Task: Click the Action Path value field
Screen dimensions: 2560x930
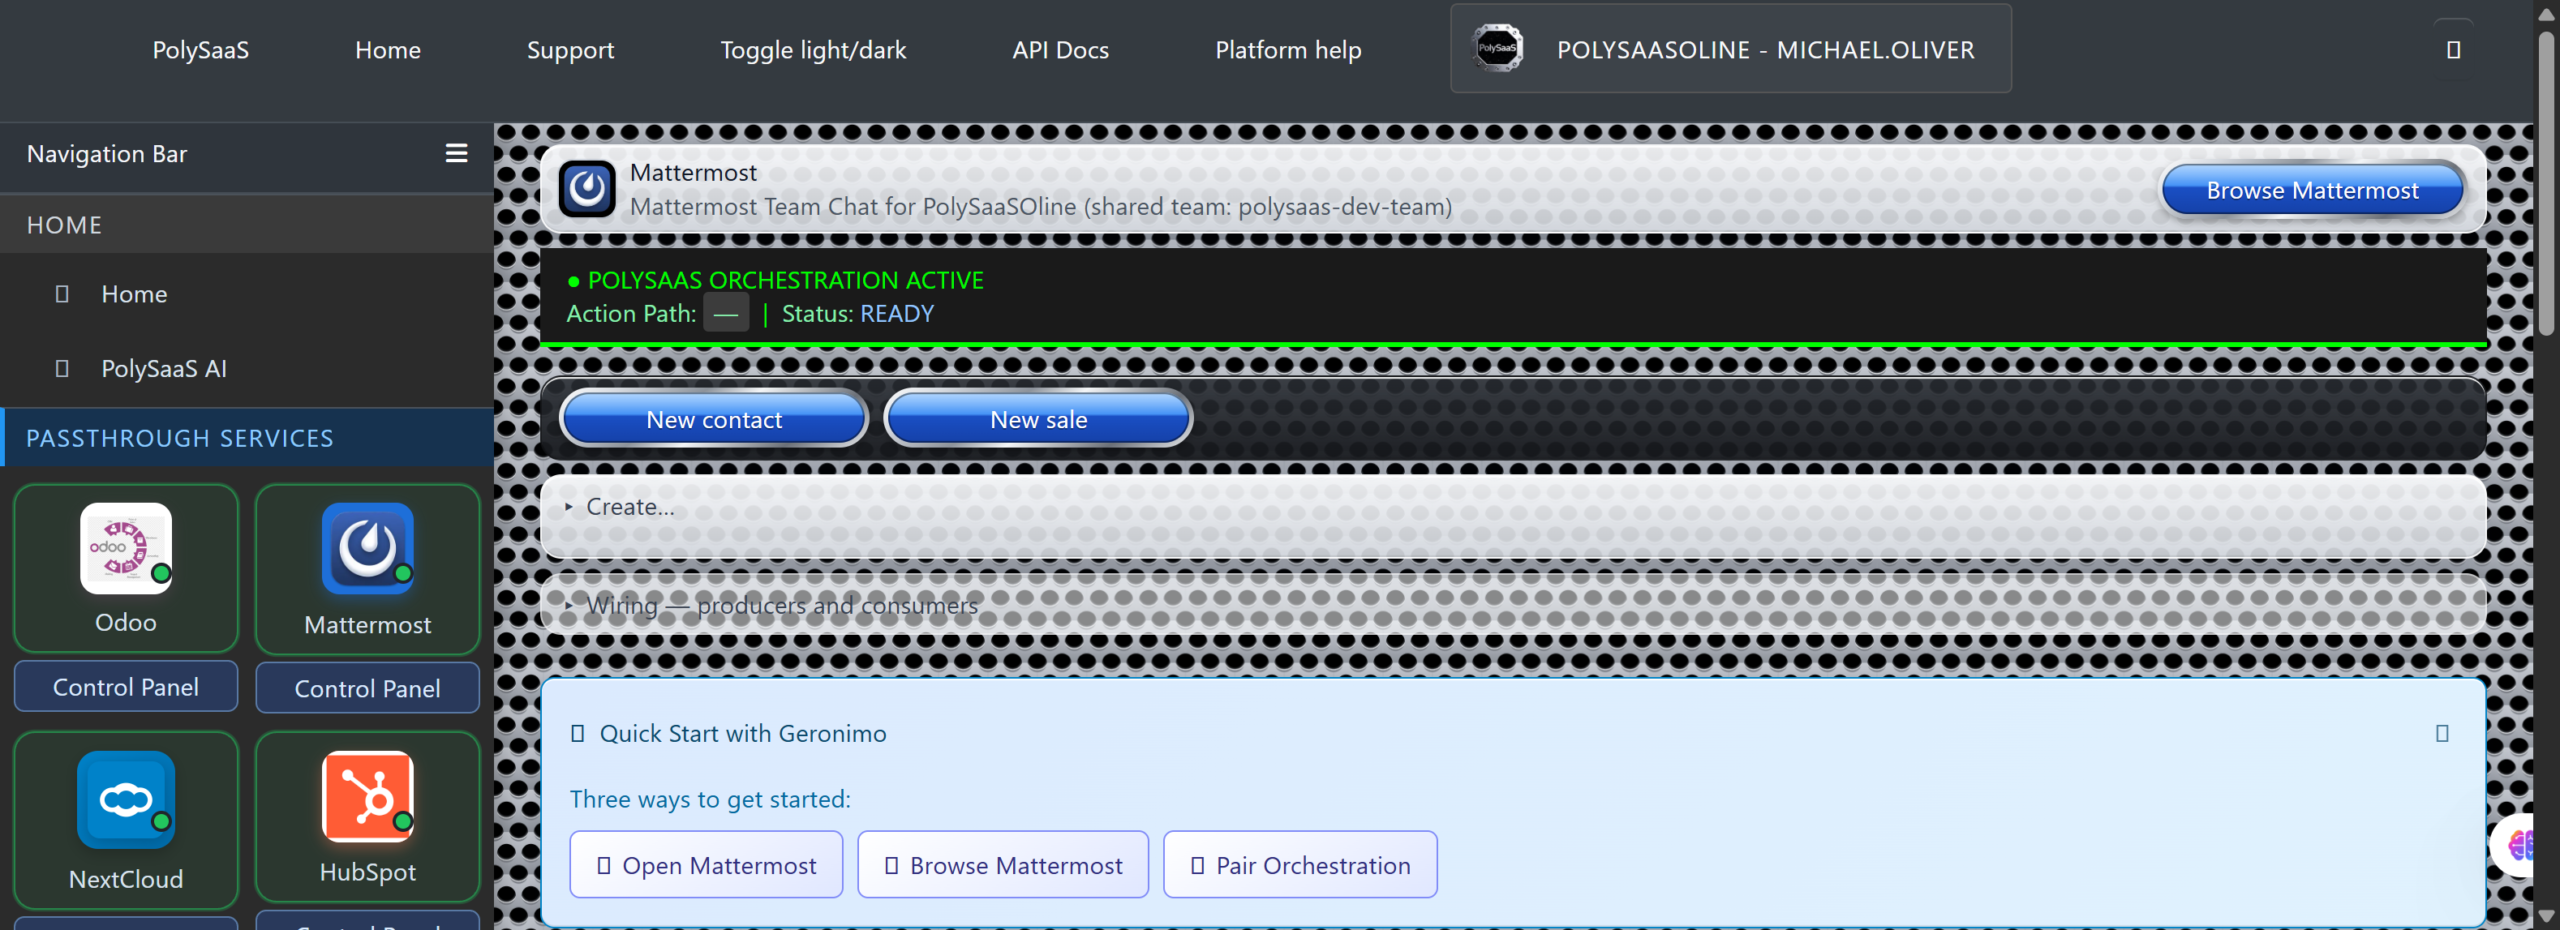Action: 726,314
